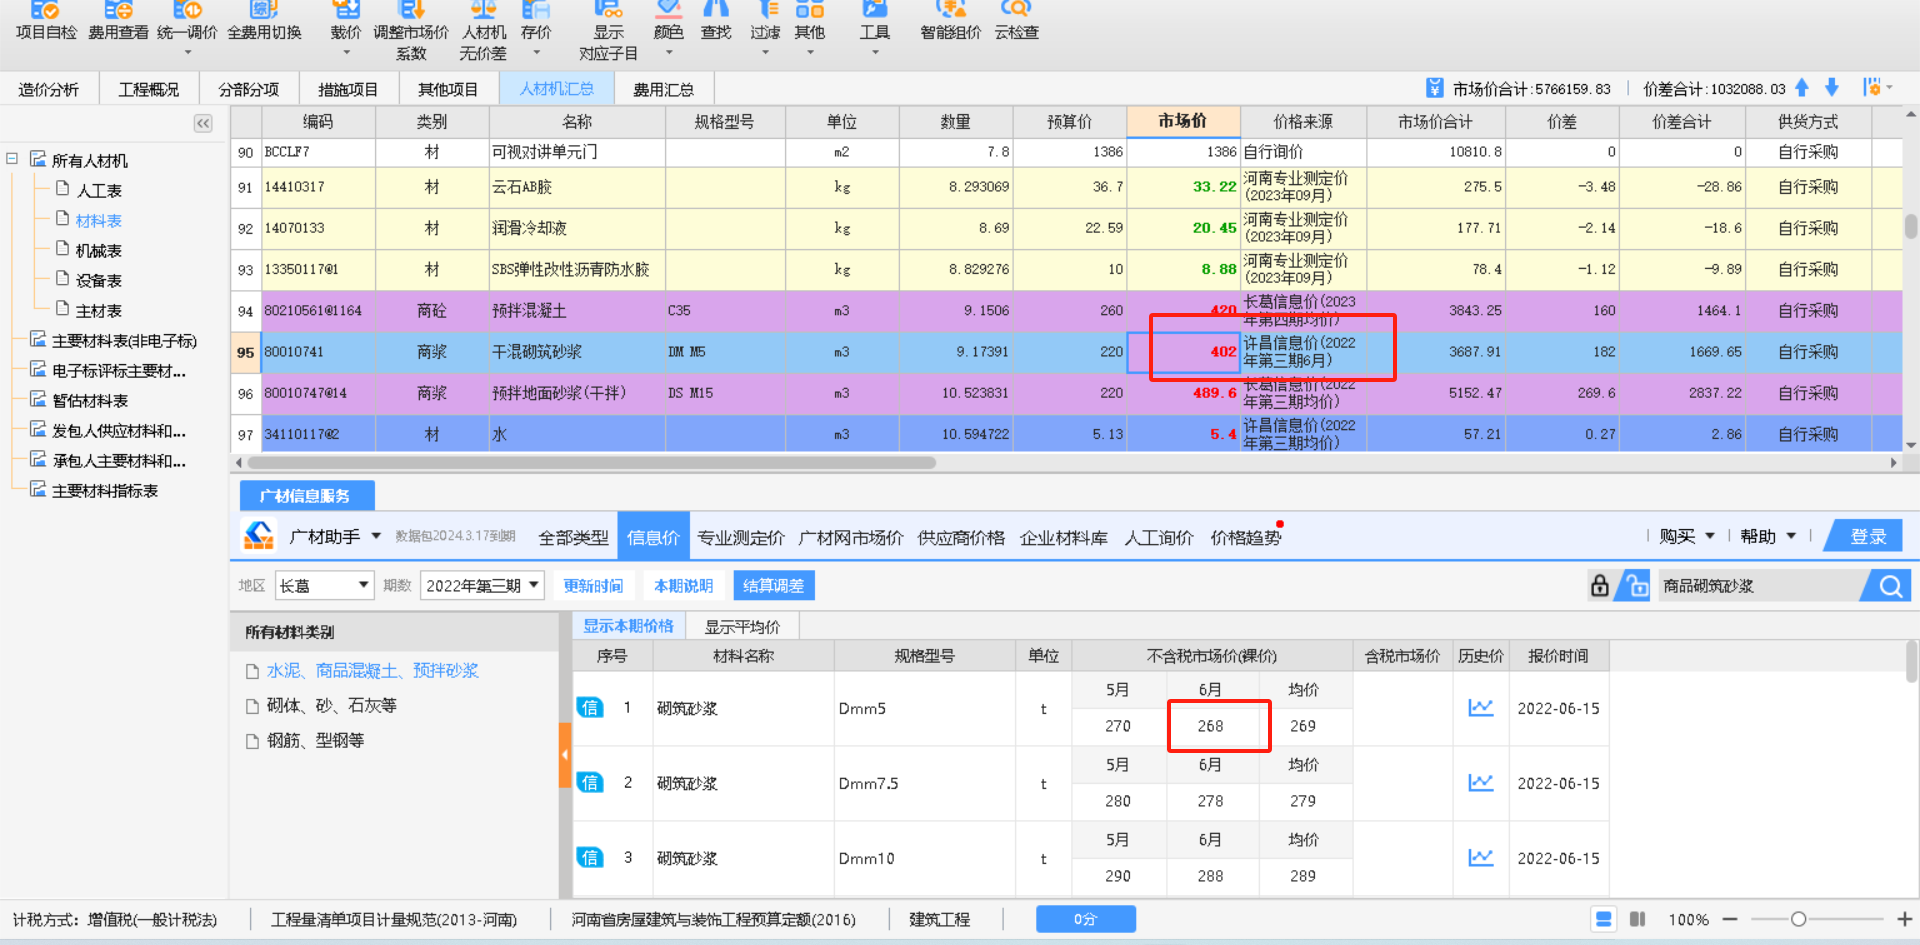Open the 统一调价 dropdown arrow
The height and width of the screenshot is (945, 1920).
187,52
